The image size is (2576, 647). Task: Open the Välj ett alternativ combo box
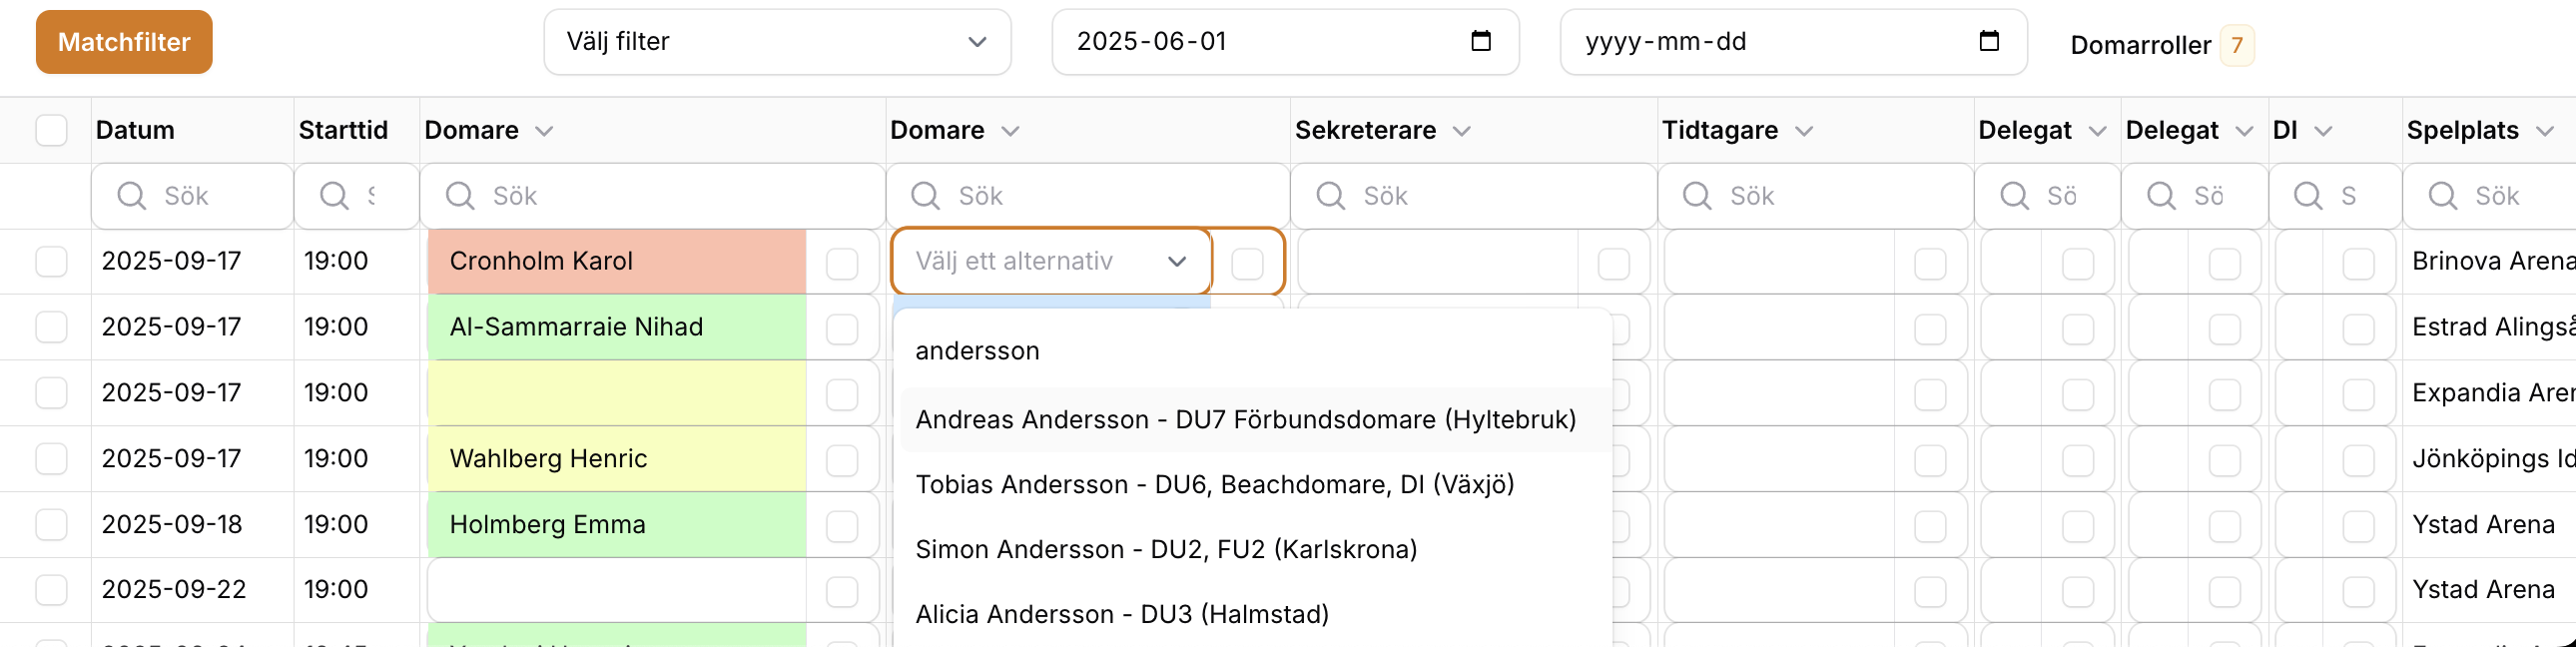[x=1050, y=262]
